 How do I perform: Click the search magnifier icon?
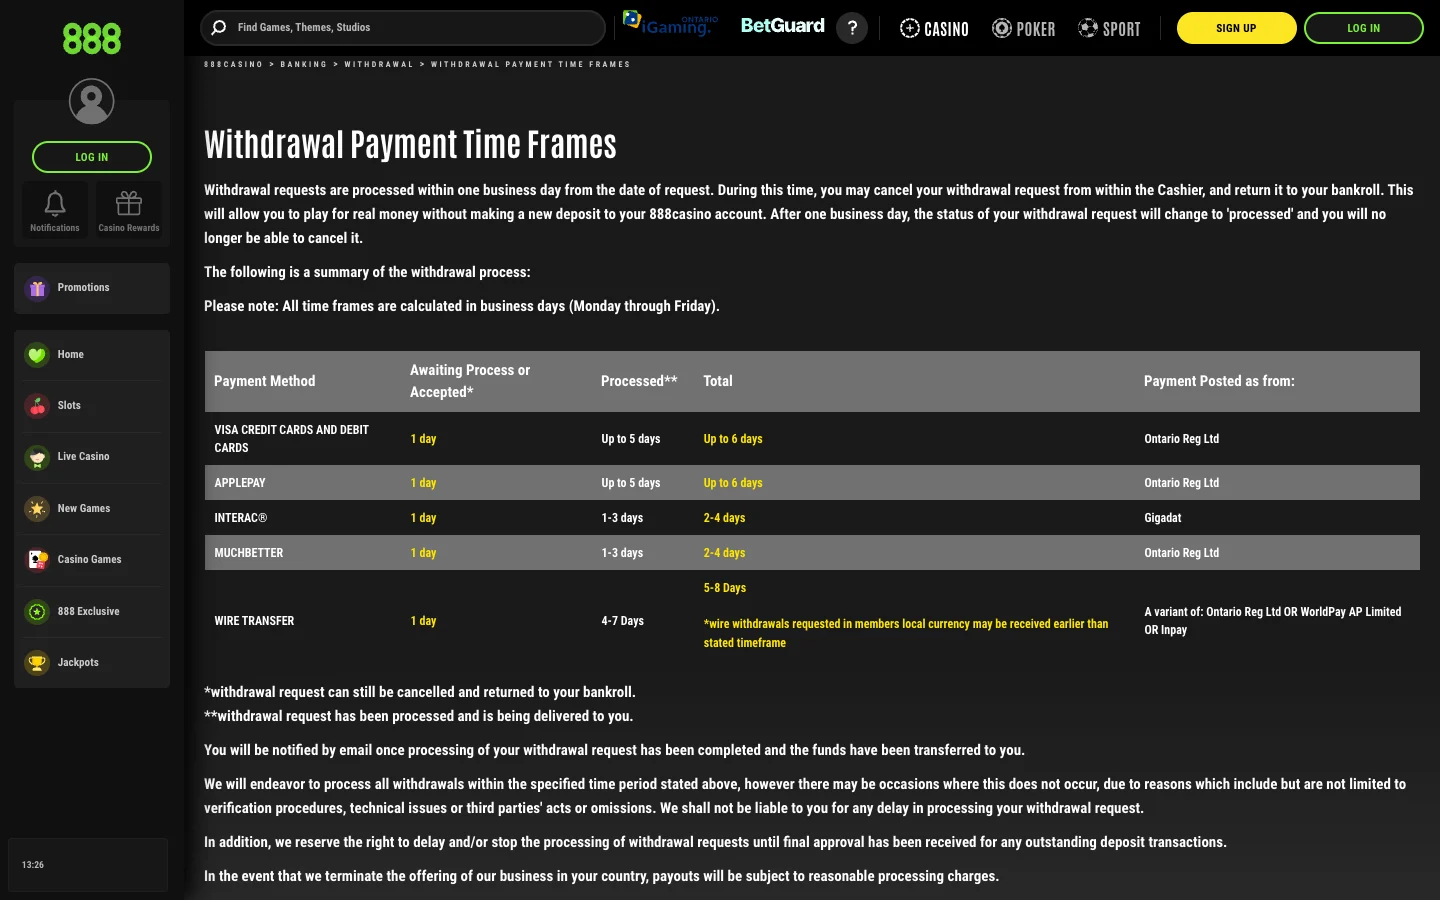(219, 28)
